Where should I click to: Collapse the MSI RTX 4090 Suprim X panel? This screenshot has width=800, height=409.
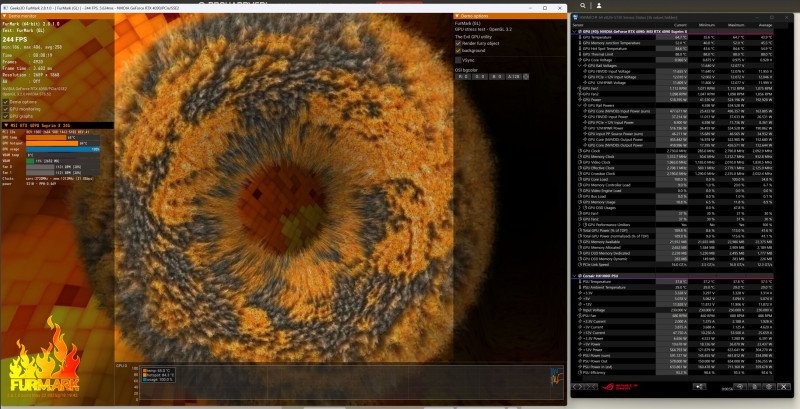pyautogui.click(x=5, y=125)
